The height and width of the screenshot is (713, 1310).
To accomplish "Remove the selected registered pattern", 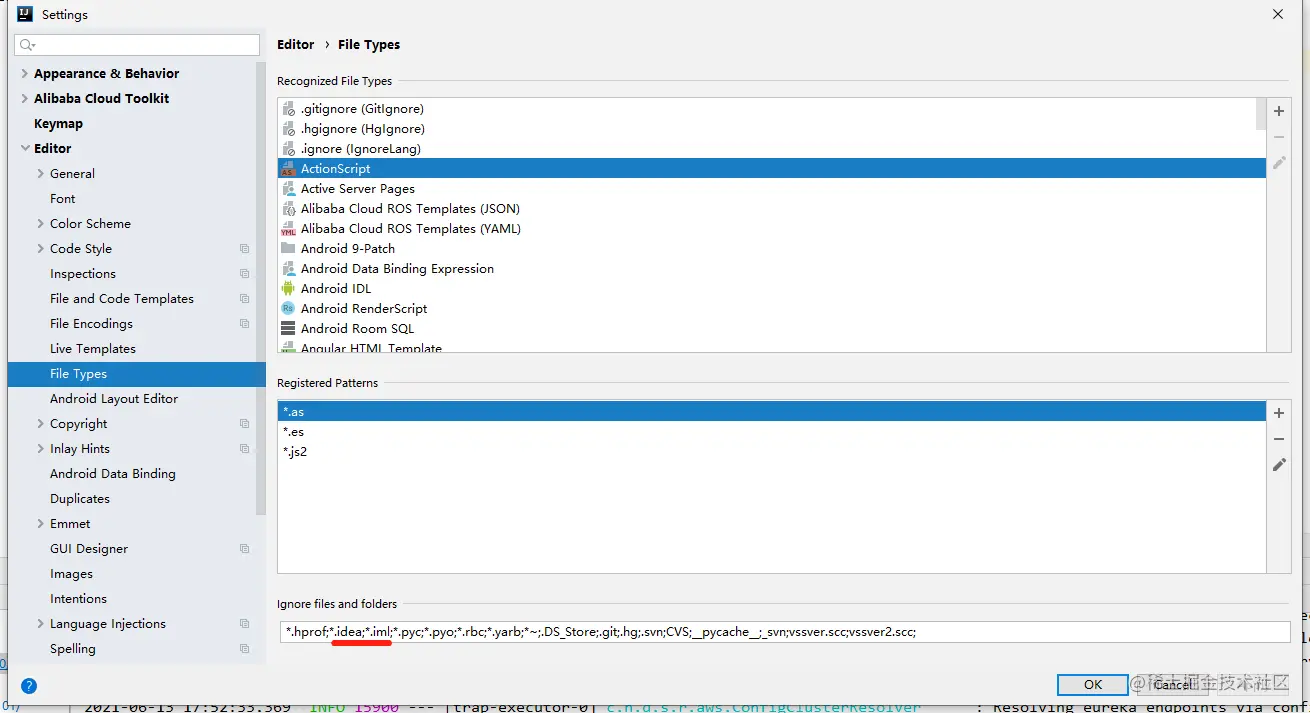I will [1279, 439].
